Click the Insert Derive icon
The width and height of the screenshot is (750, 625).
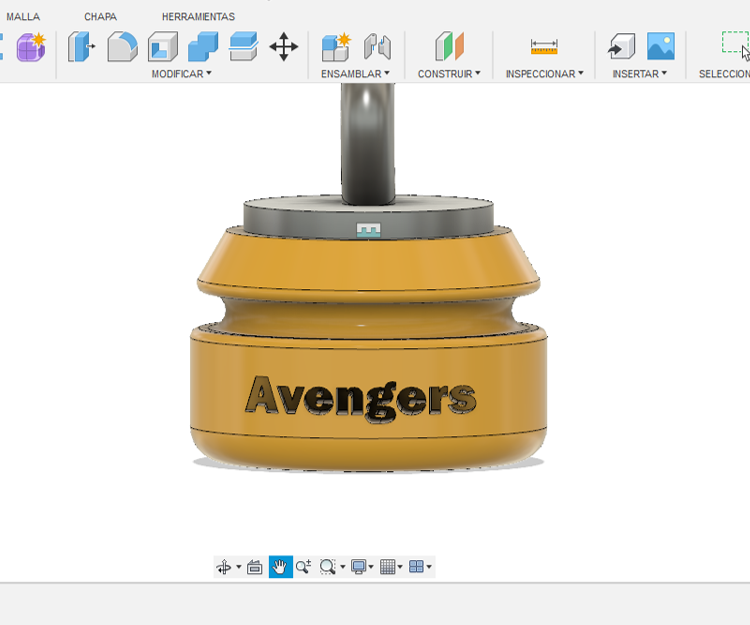pos(621,46)
